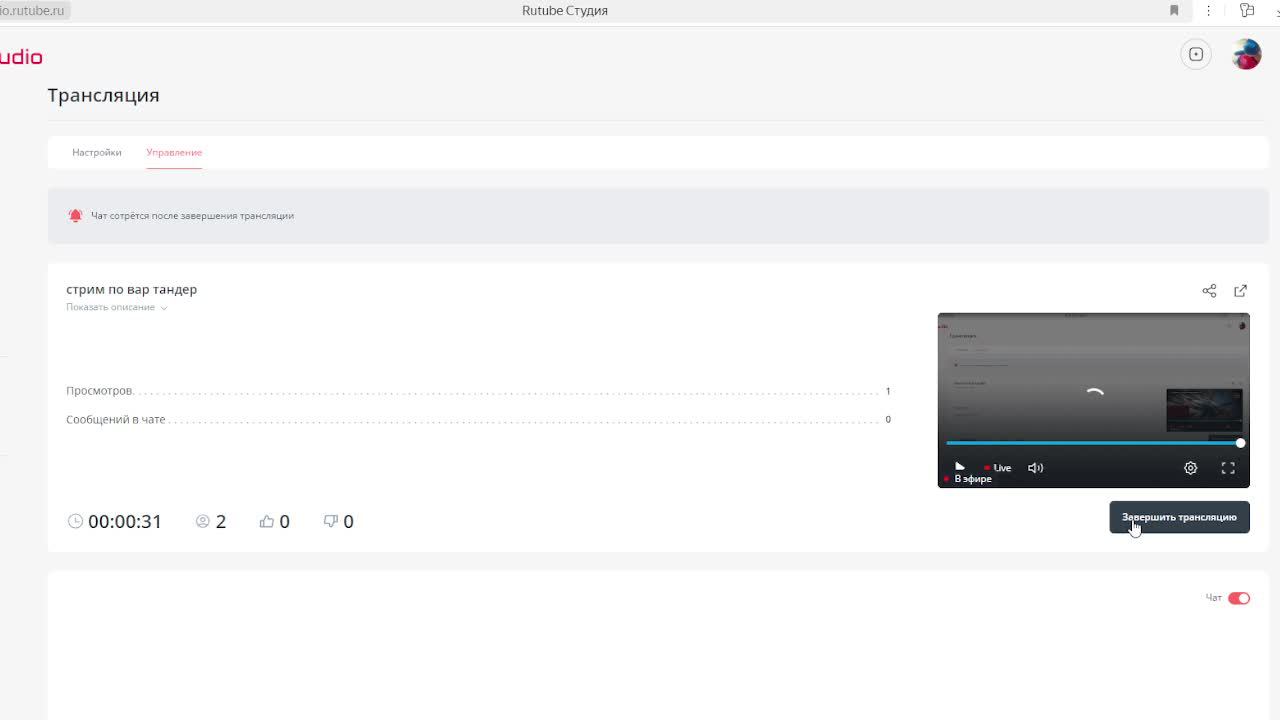Click the clock stream duration icon

click(75, 521)
